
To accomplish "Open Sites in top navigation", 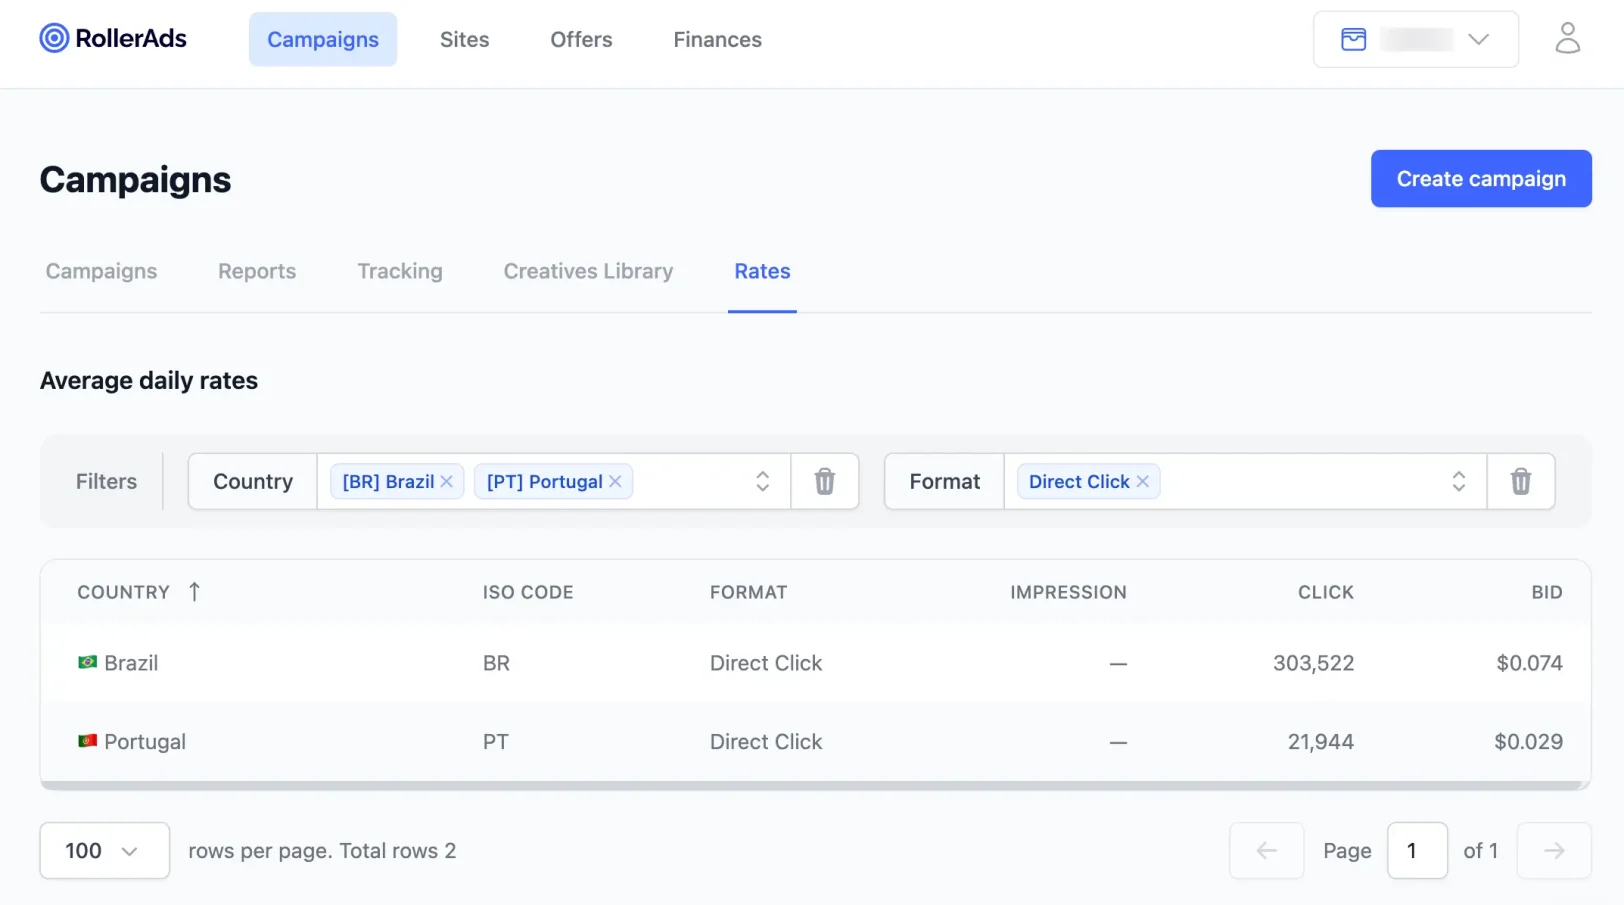I will pyautogui.click(x=464, y=39).
